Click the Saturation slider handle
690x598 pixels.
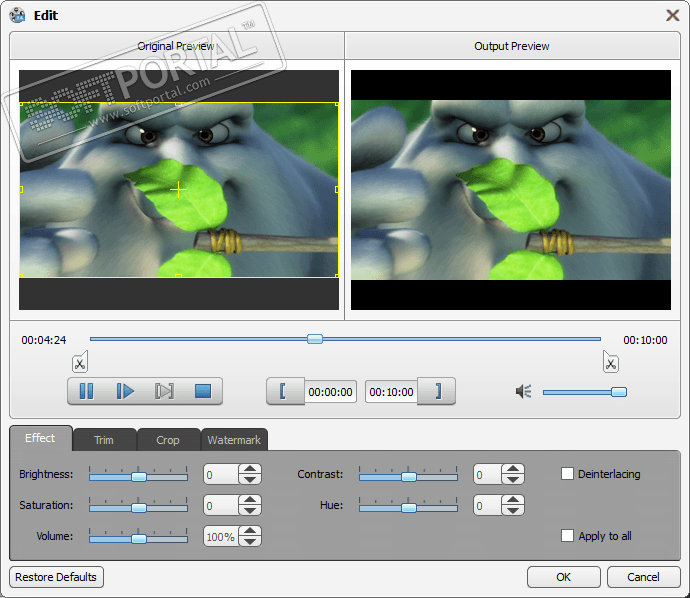(x=139, y=508)
